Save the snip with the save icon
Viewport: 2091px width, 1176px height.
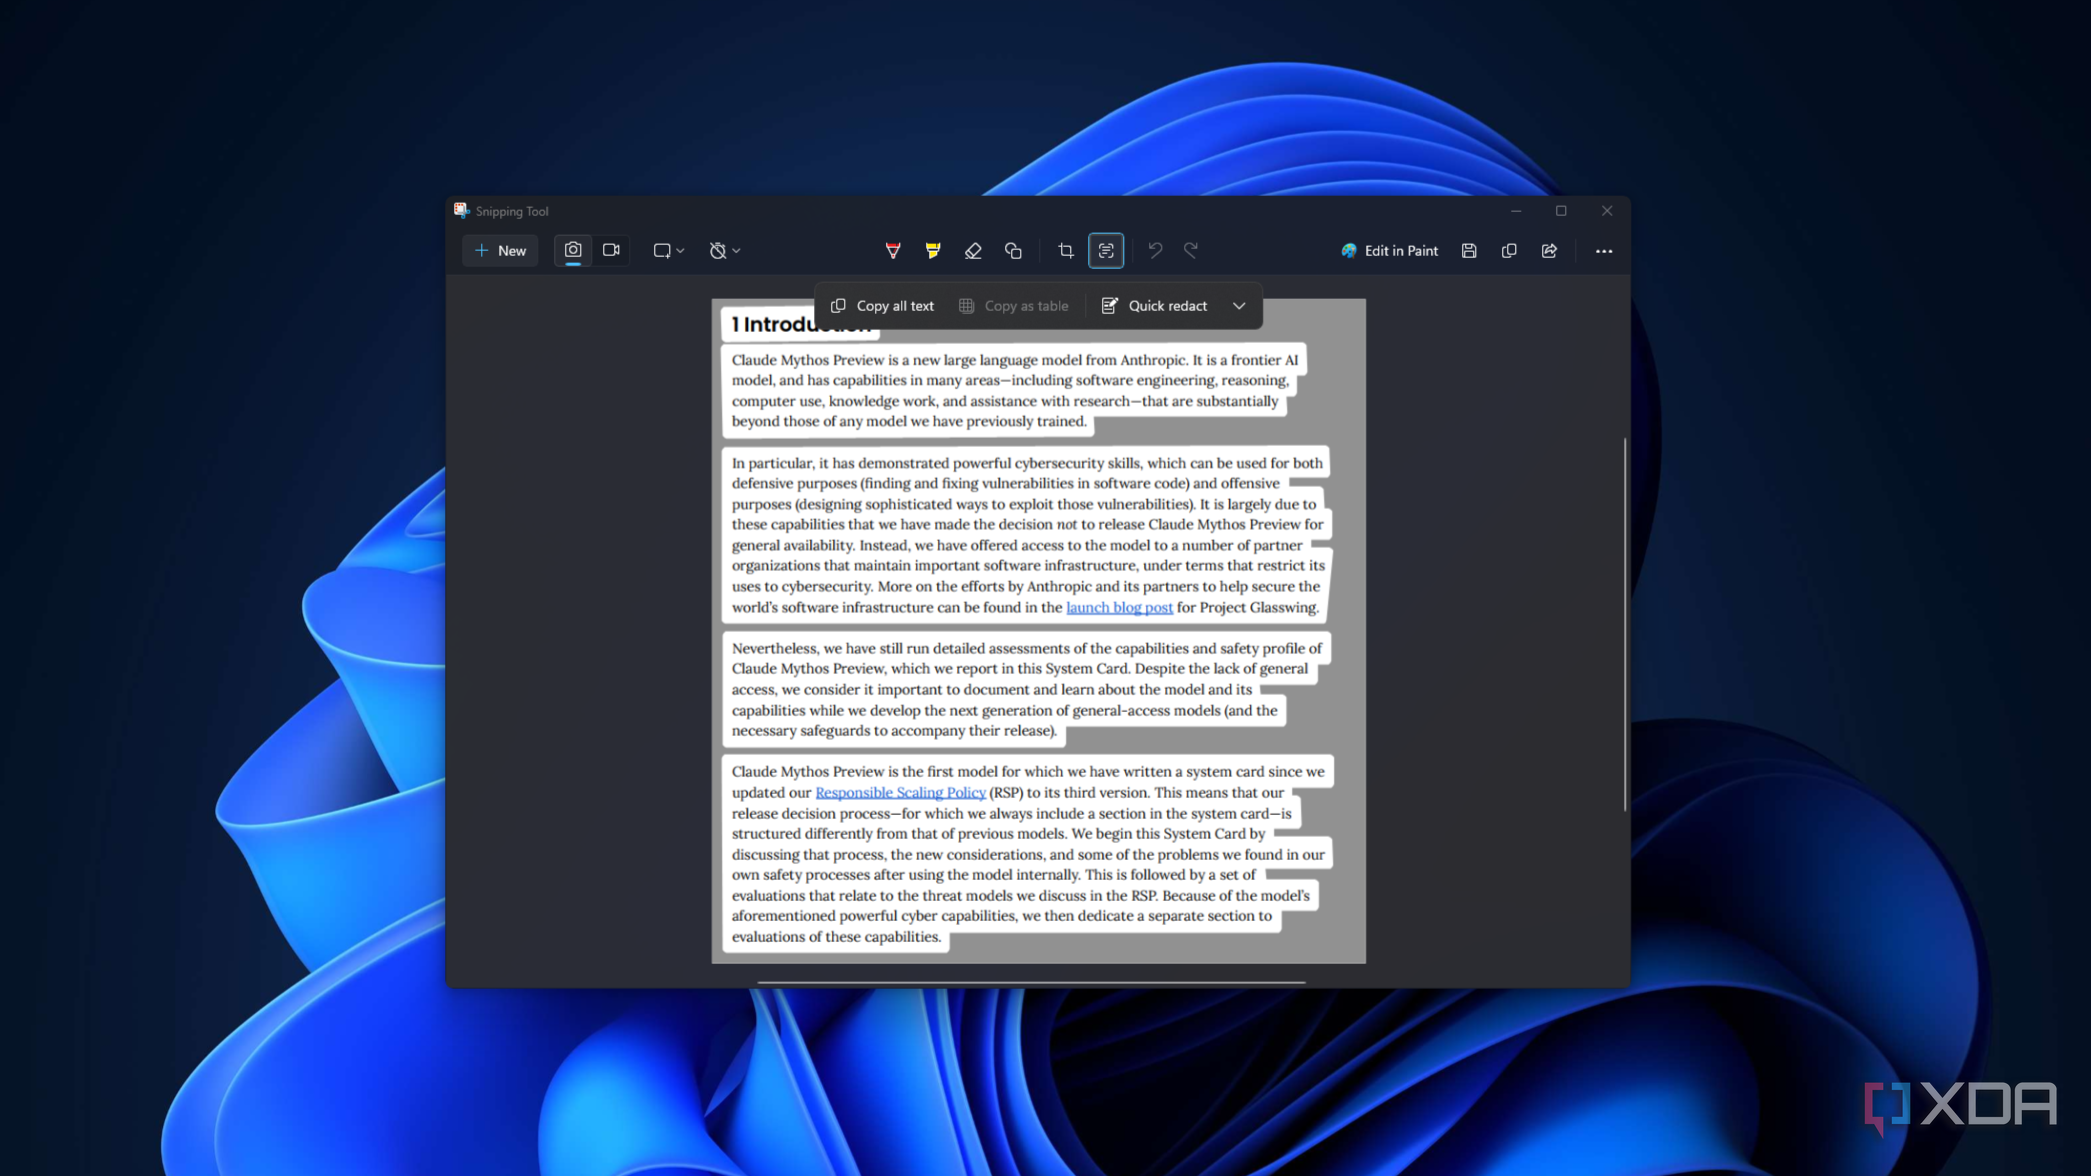coord(1469,251)
